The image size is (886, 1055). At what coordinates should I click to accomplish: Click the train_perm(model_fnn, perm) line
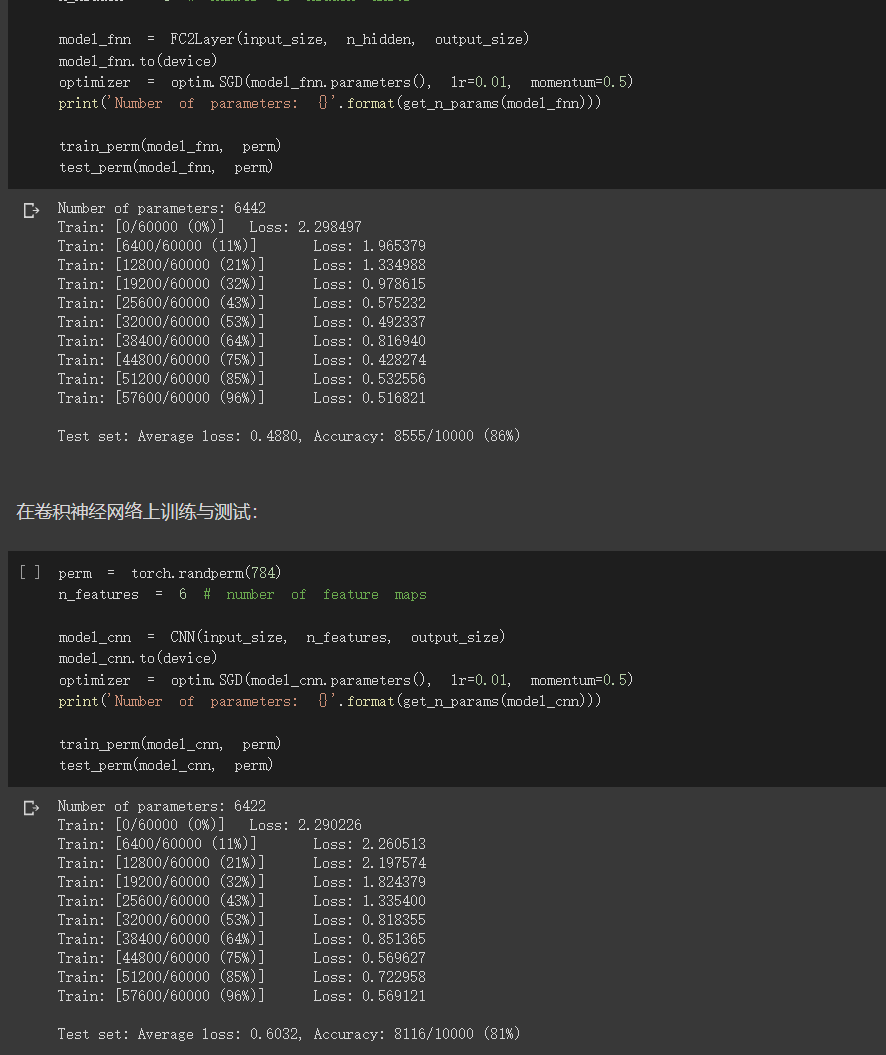169,146
